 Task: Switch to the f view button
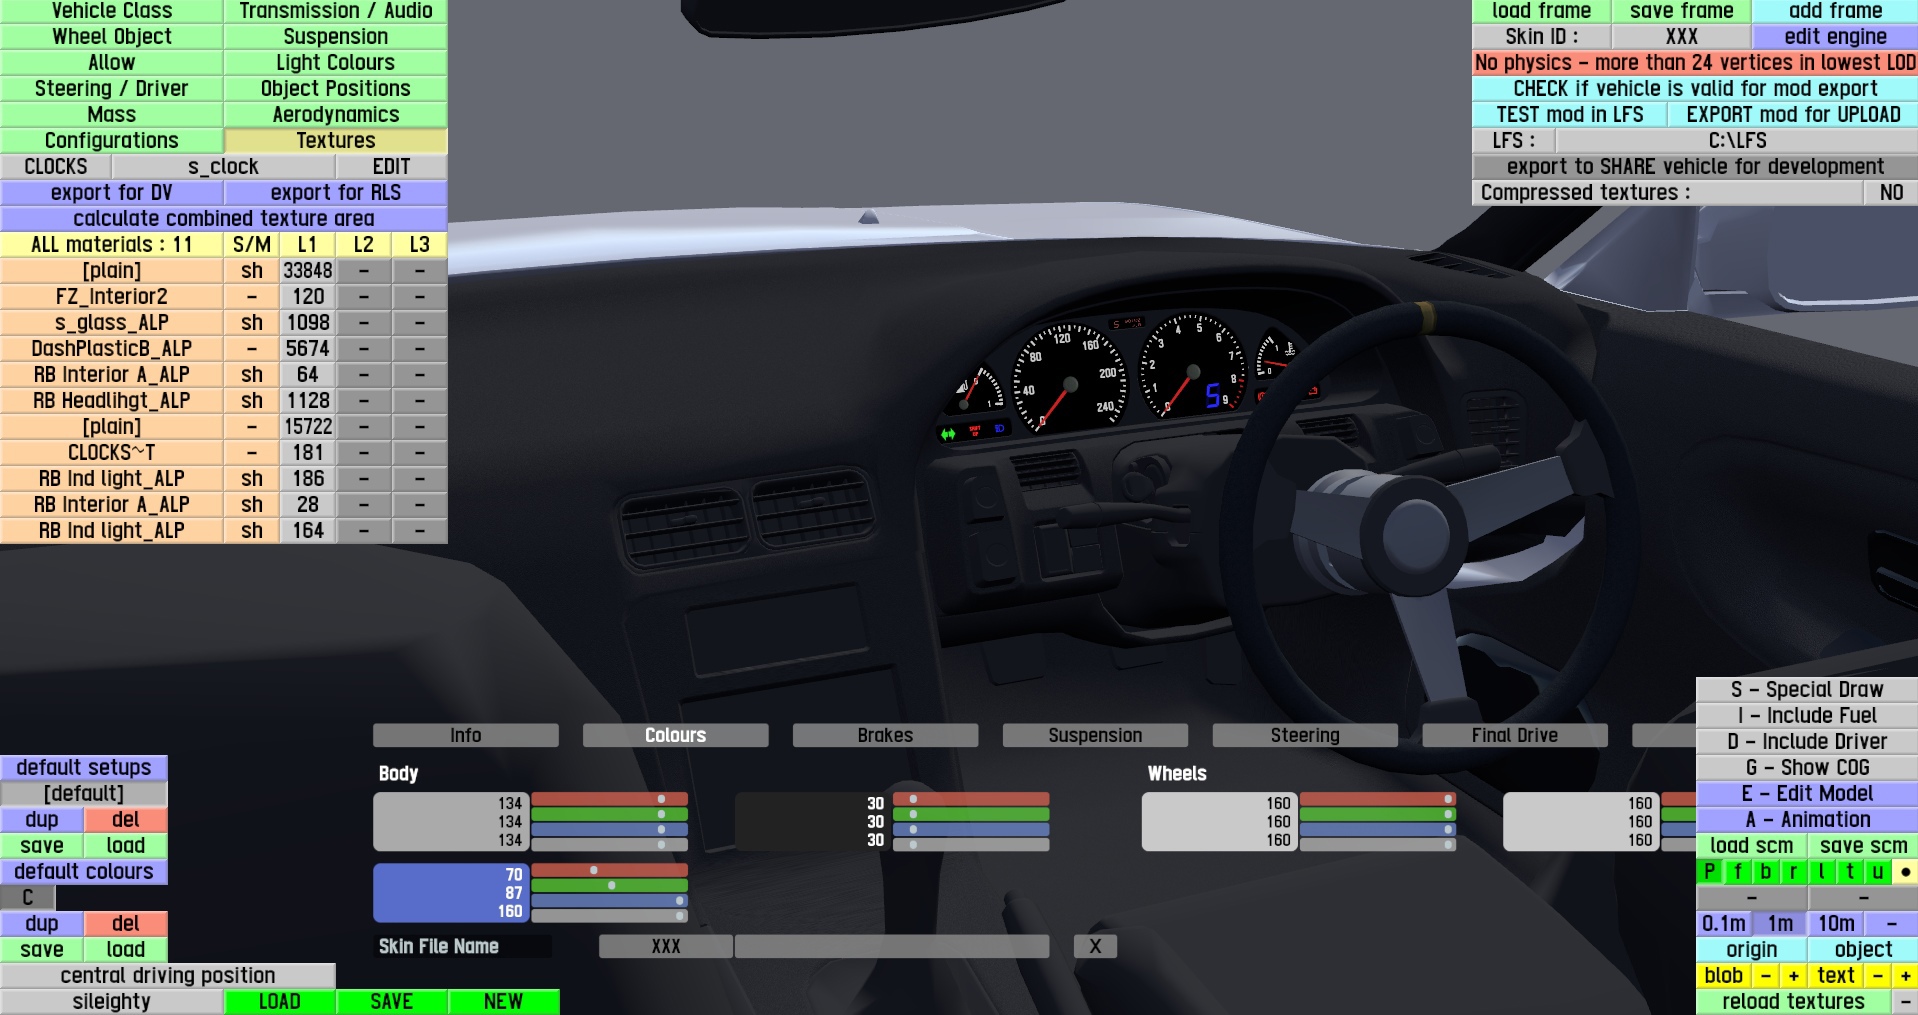pos(1737,871)
